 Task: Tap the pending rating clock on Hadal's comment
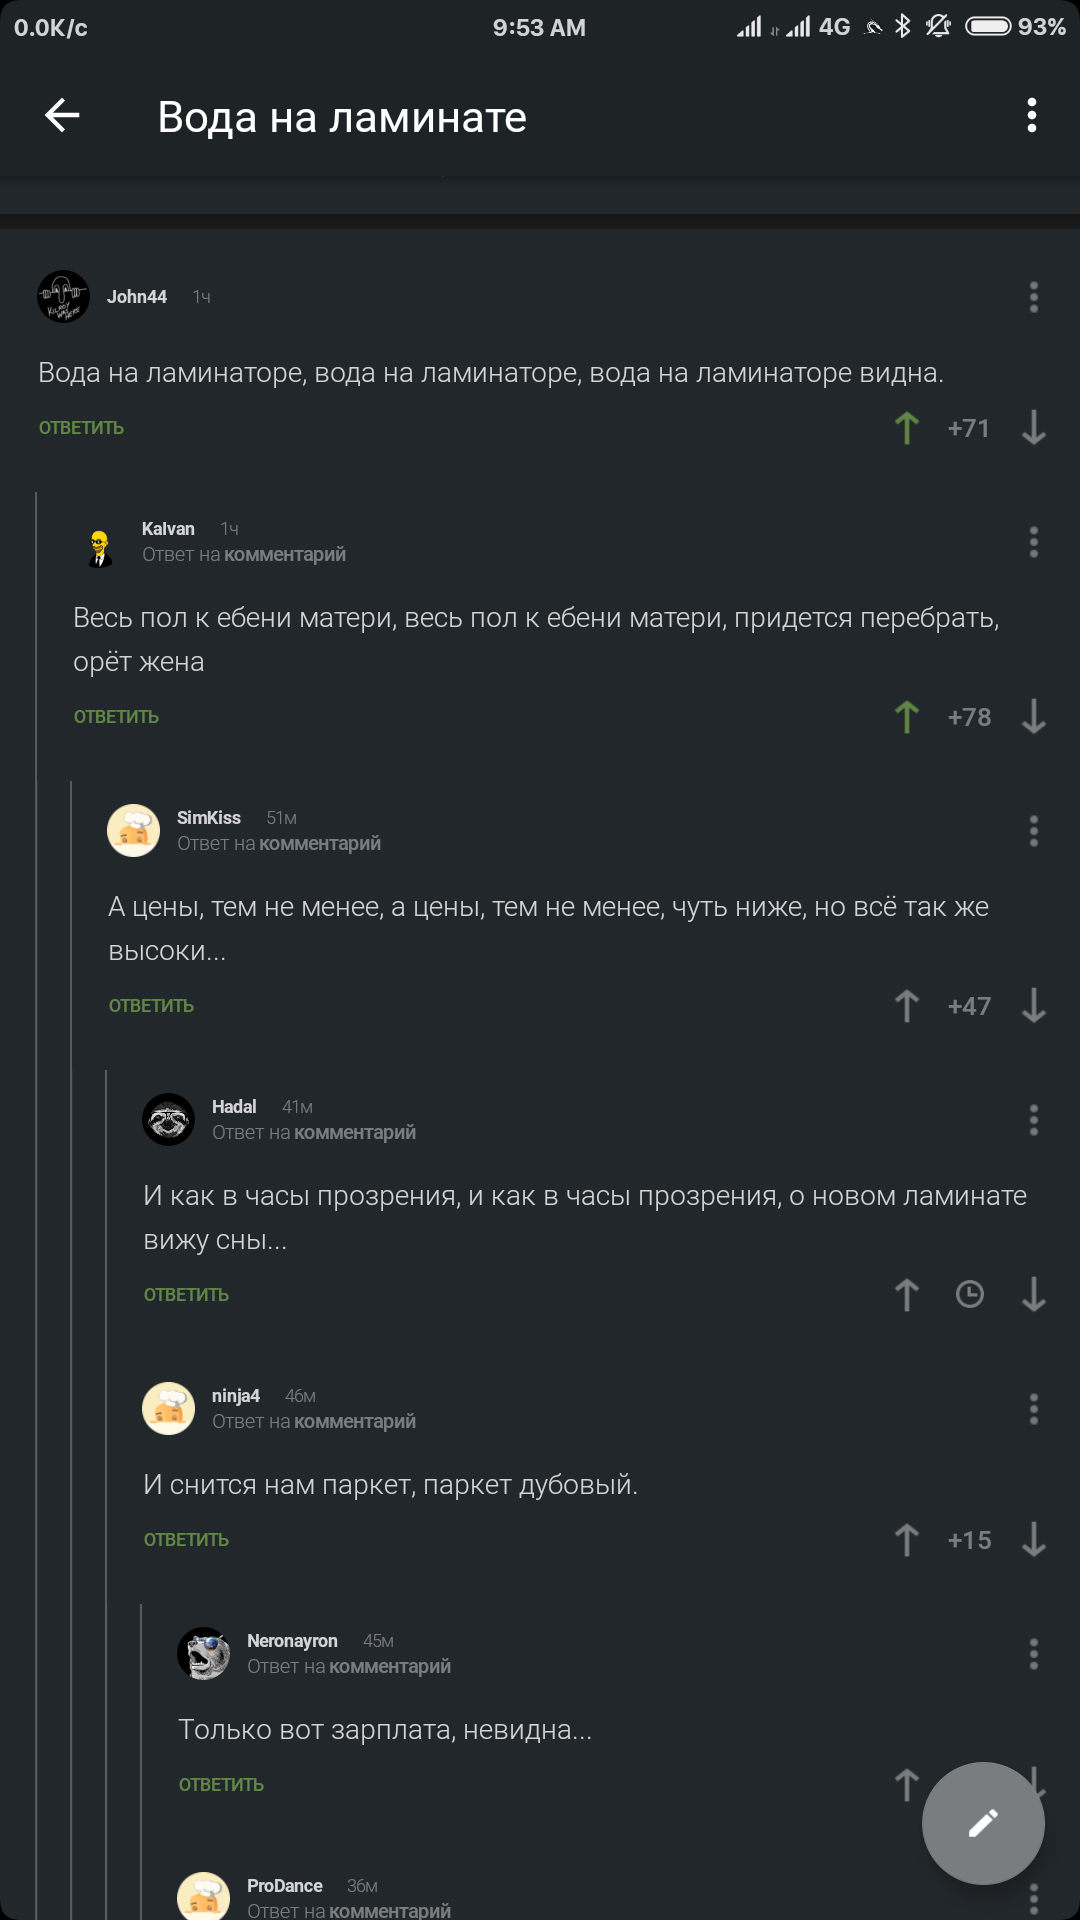coord(969,1294)
